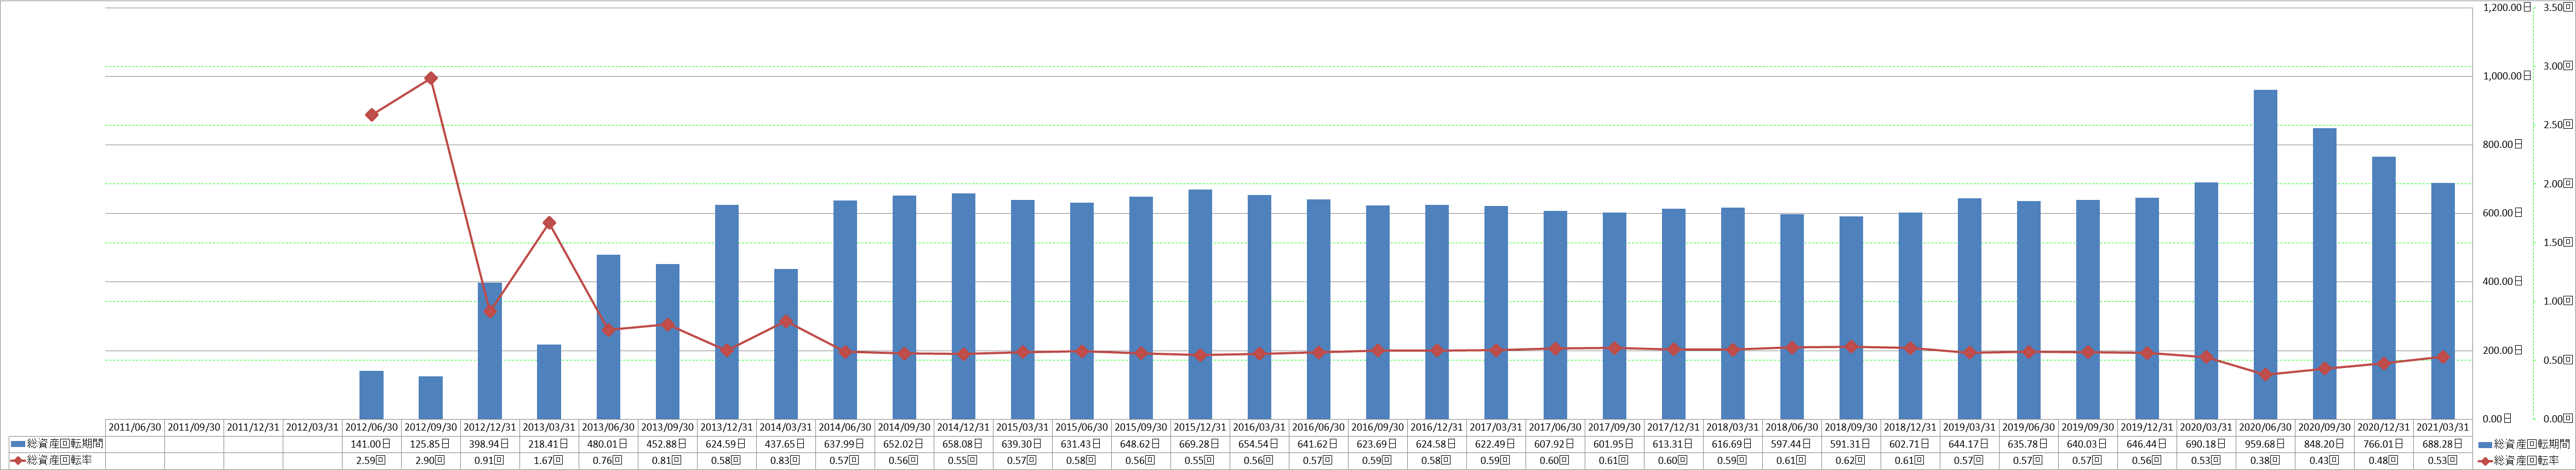Select the 125.85日 cell in the table

pyautogui.click(x=430, y=443)
